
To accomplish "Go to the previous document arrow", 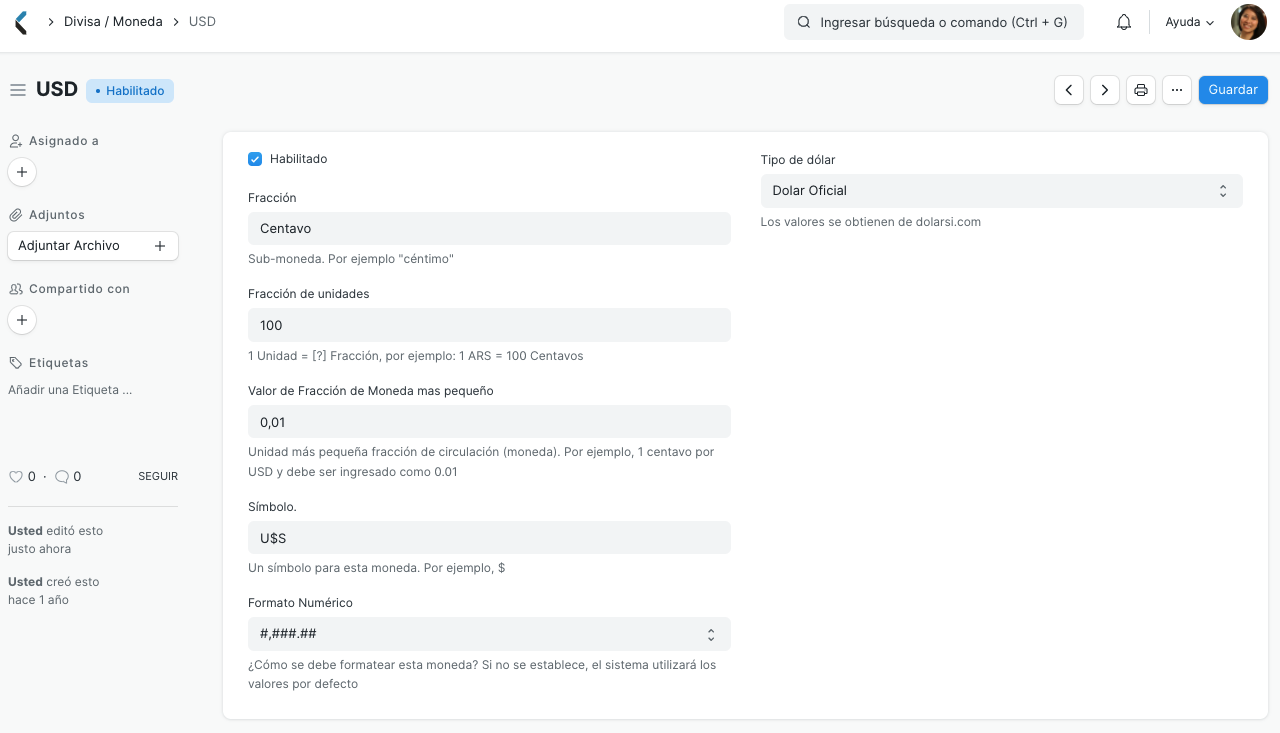I will (x=1069, y=90).
